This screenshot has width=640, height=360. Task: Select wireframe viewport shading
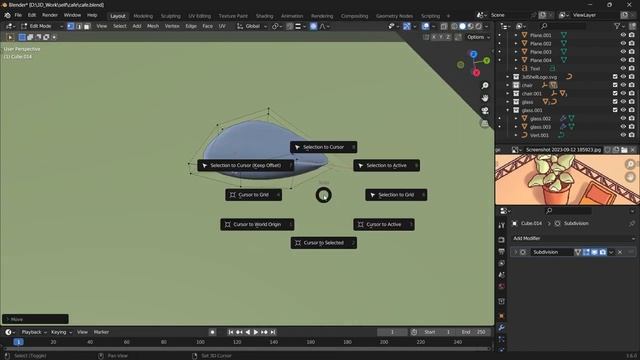point(454,26)
